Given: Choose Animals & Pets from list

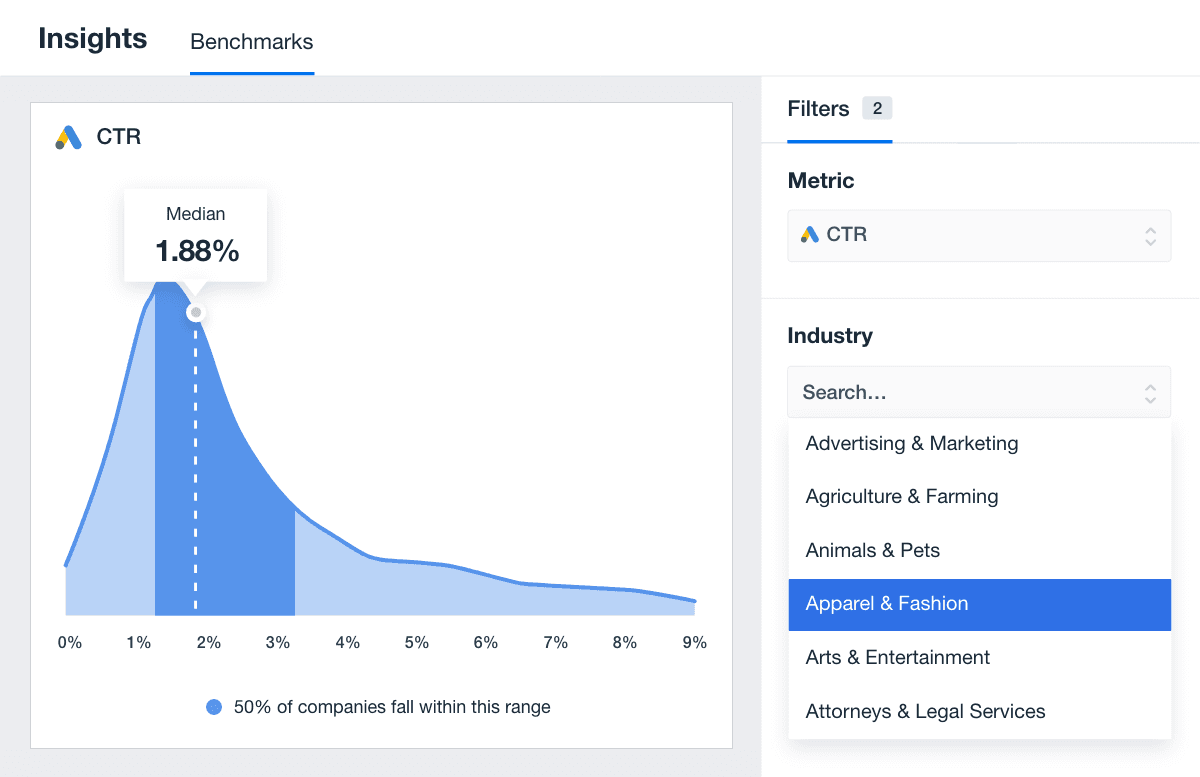Looking at the screenshot, I should (x=873, y=551).
